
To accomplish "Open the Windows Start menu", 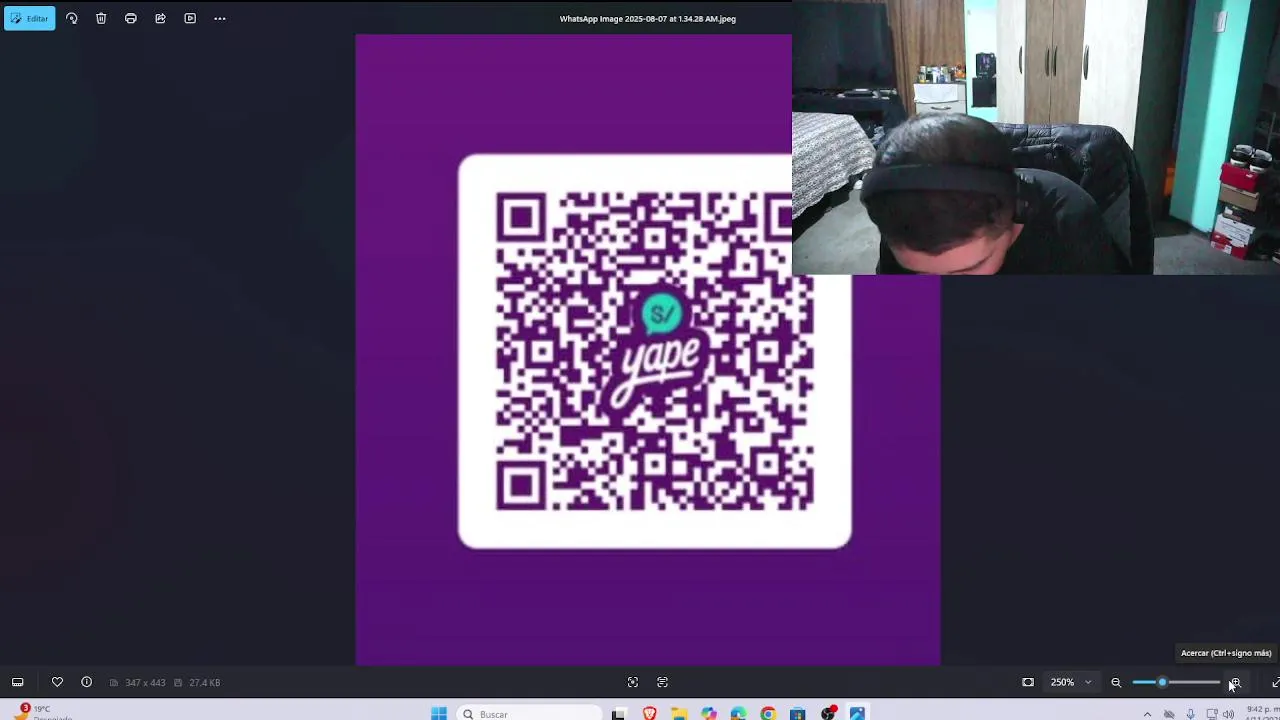I will [x=439, y=713].
